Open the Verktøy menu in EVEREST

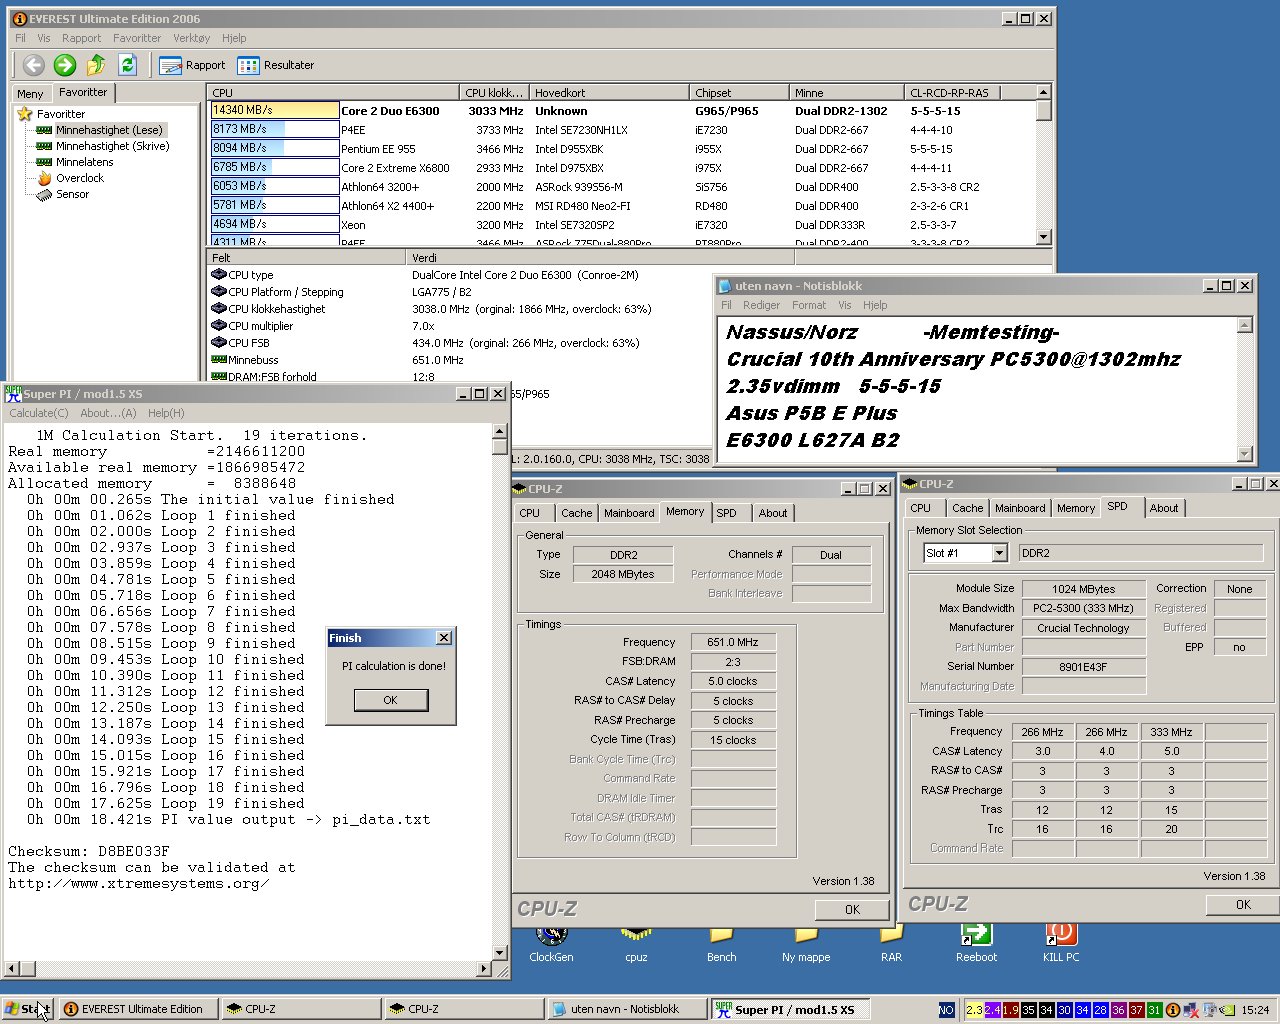pos(191,38)
